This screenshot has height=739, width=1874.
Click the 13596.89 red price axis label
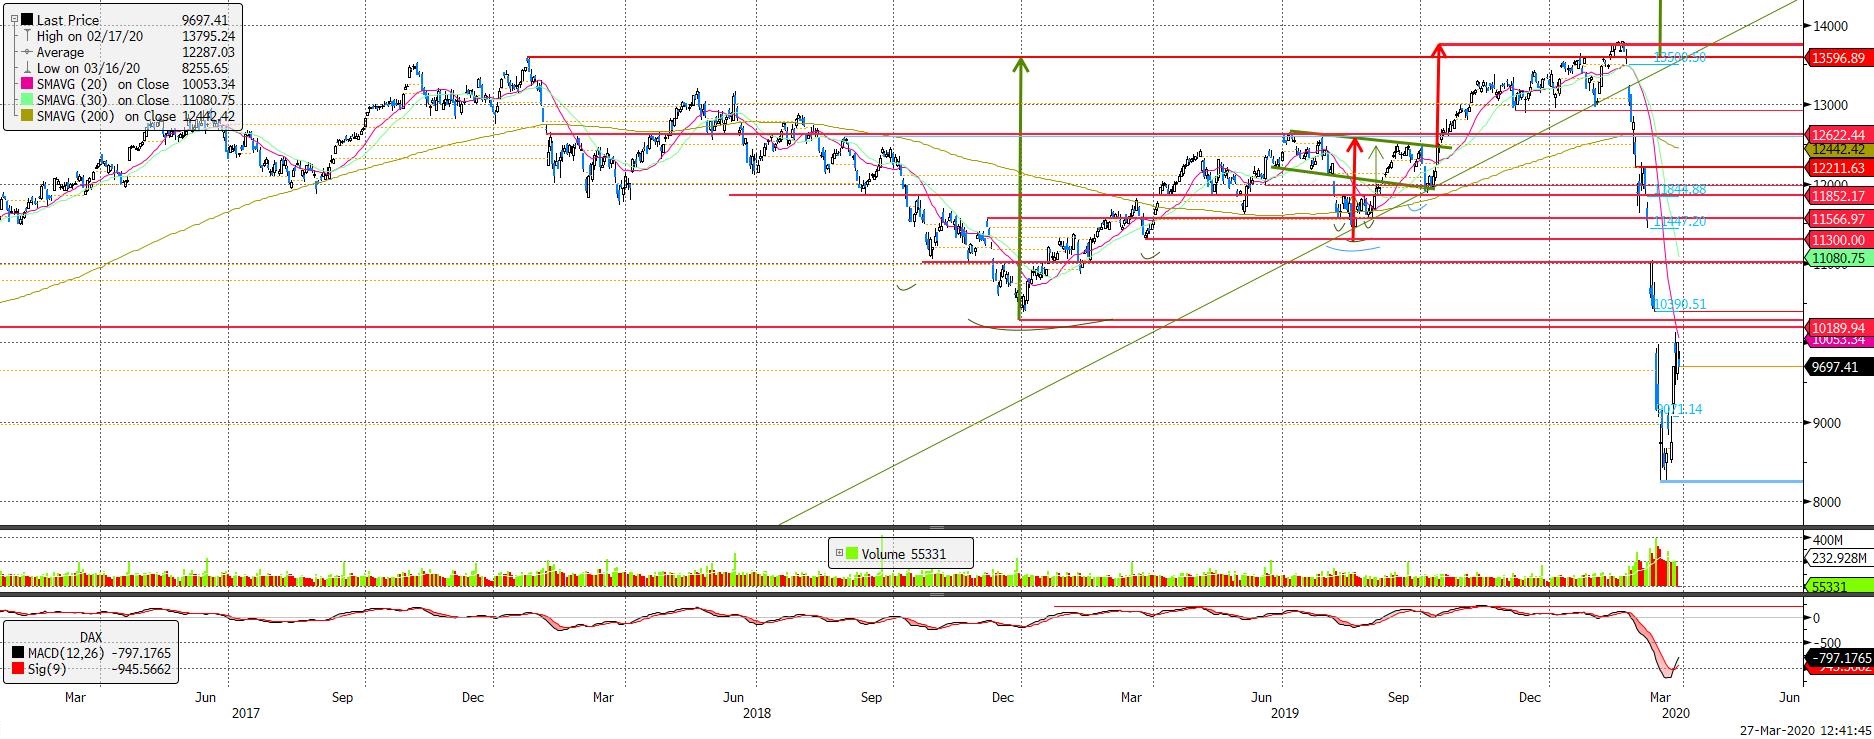1839,58
